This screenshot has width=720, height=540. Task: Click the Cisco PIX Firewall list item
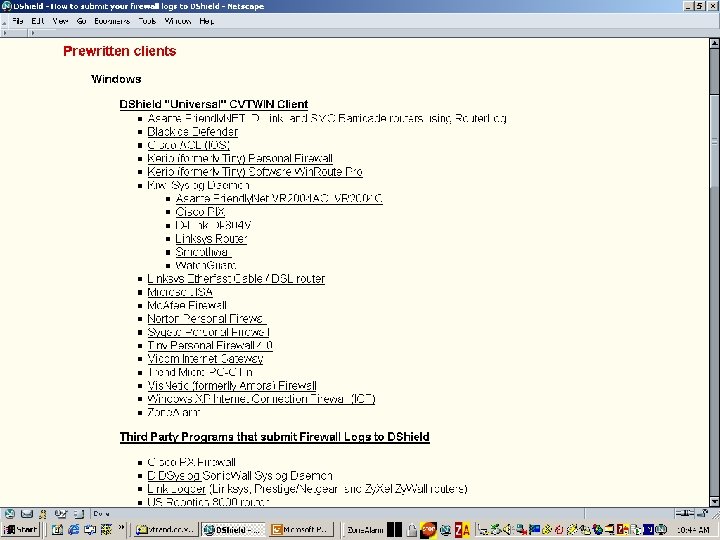coord(191,462)
